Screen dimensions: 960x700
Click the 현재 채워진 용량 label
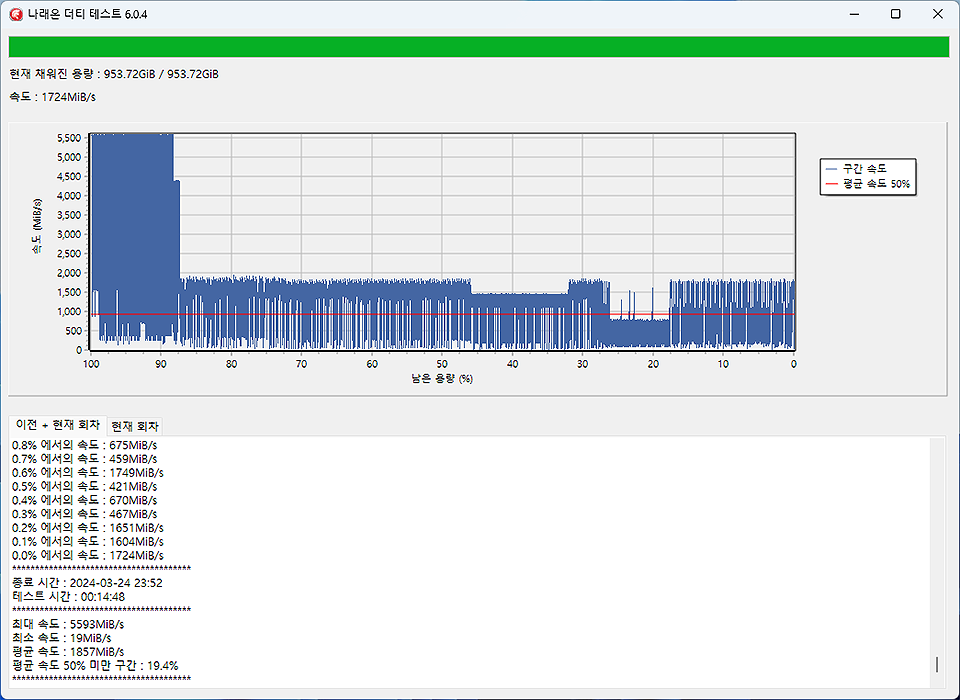pos(113,74)
